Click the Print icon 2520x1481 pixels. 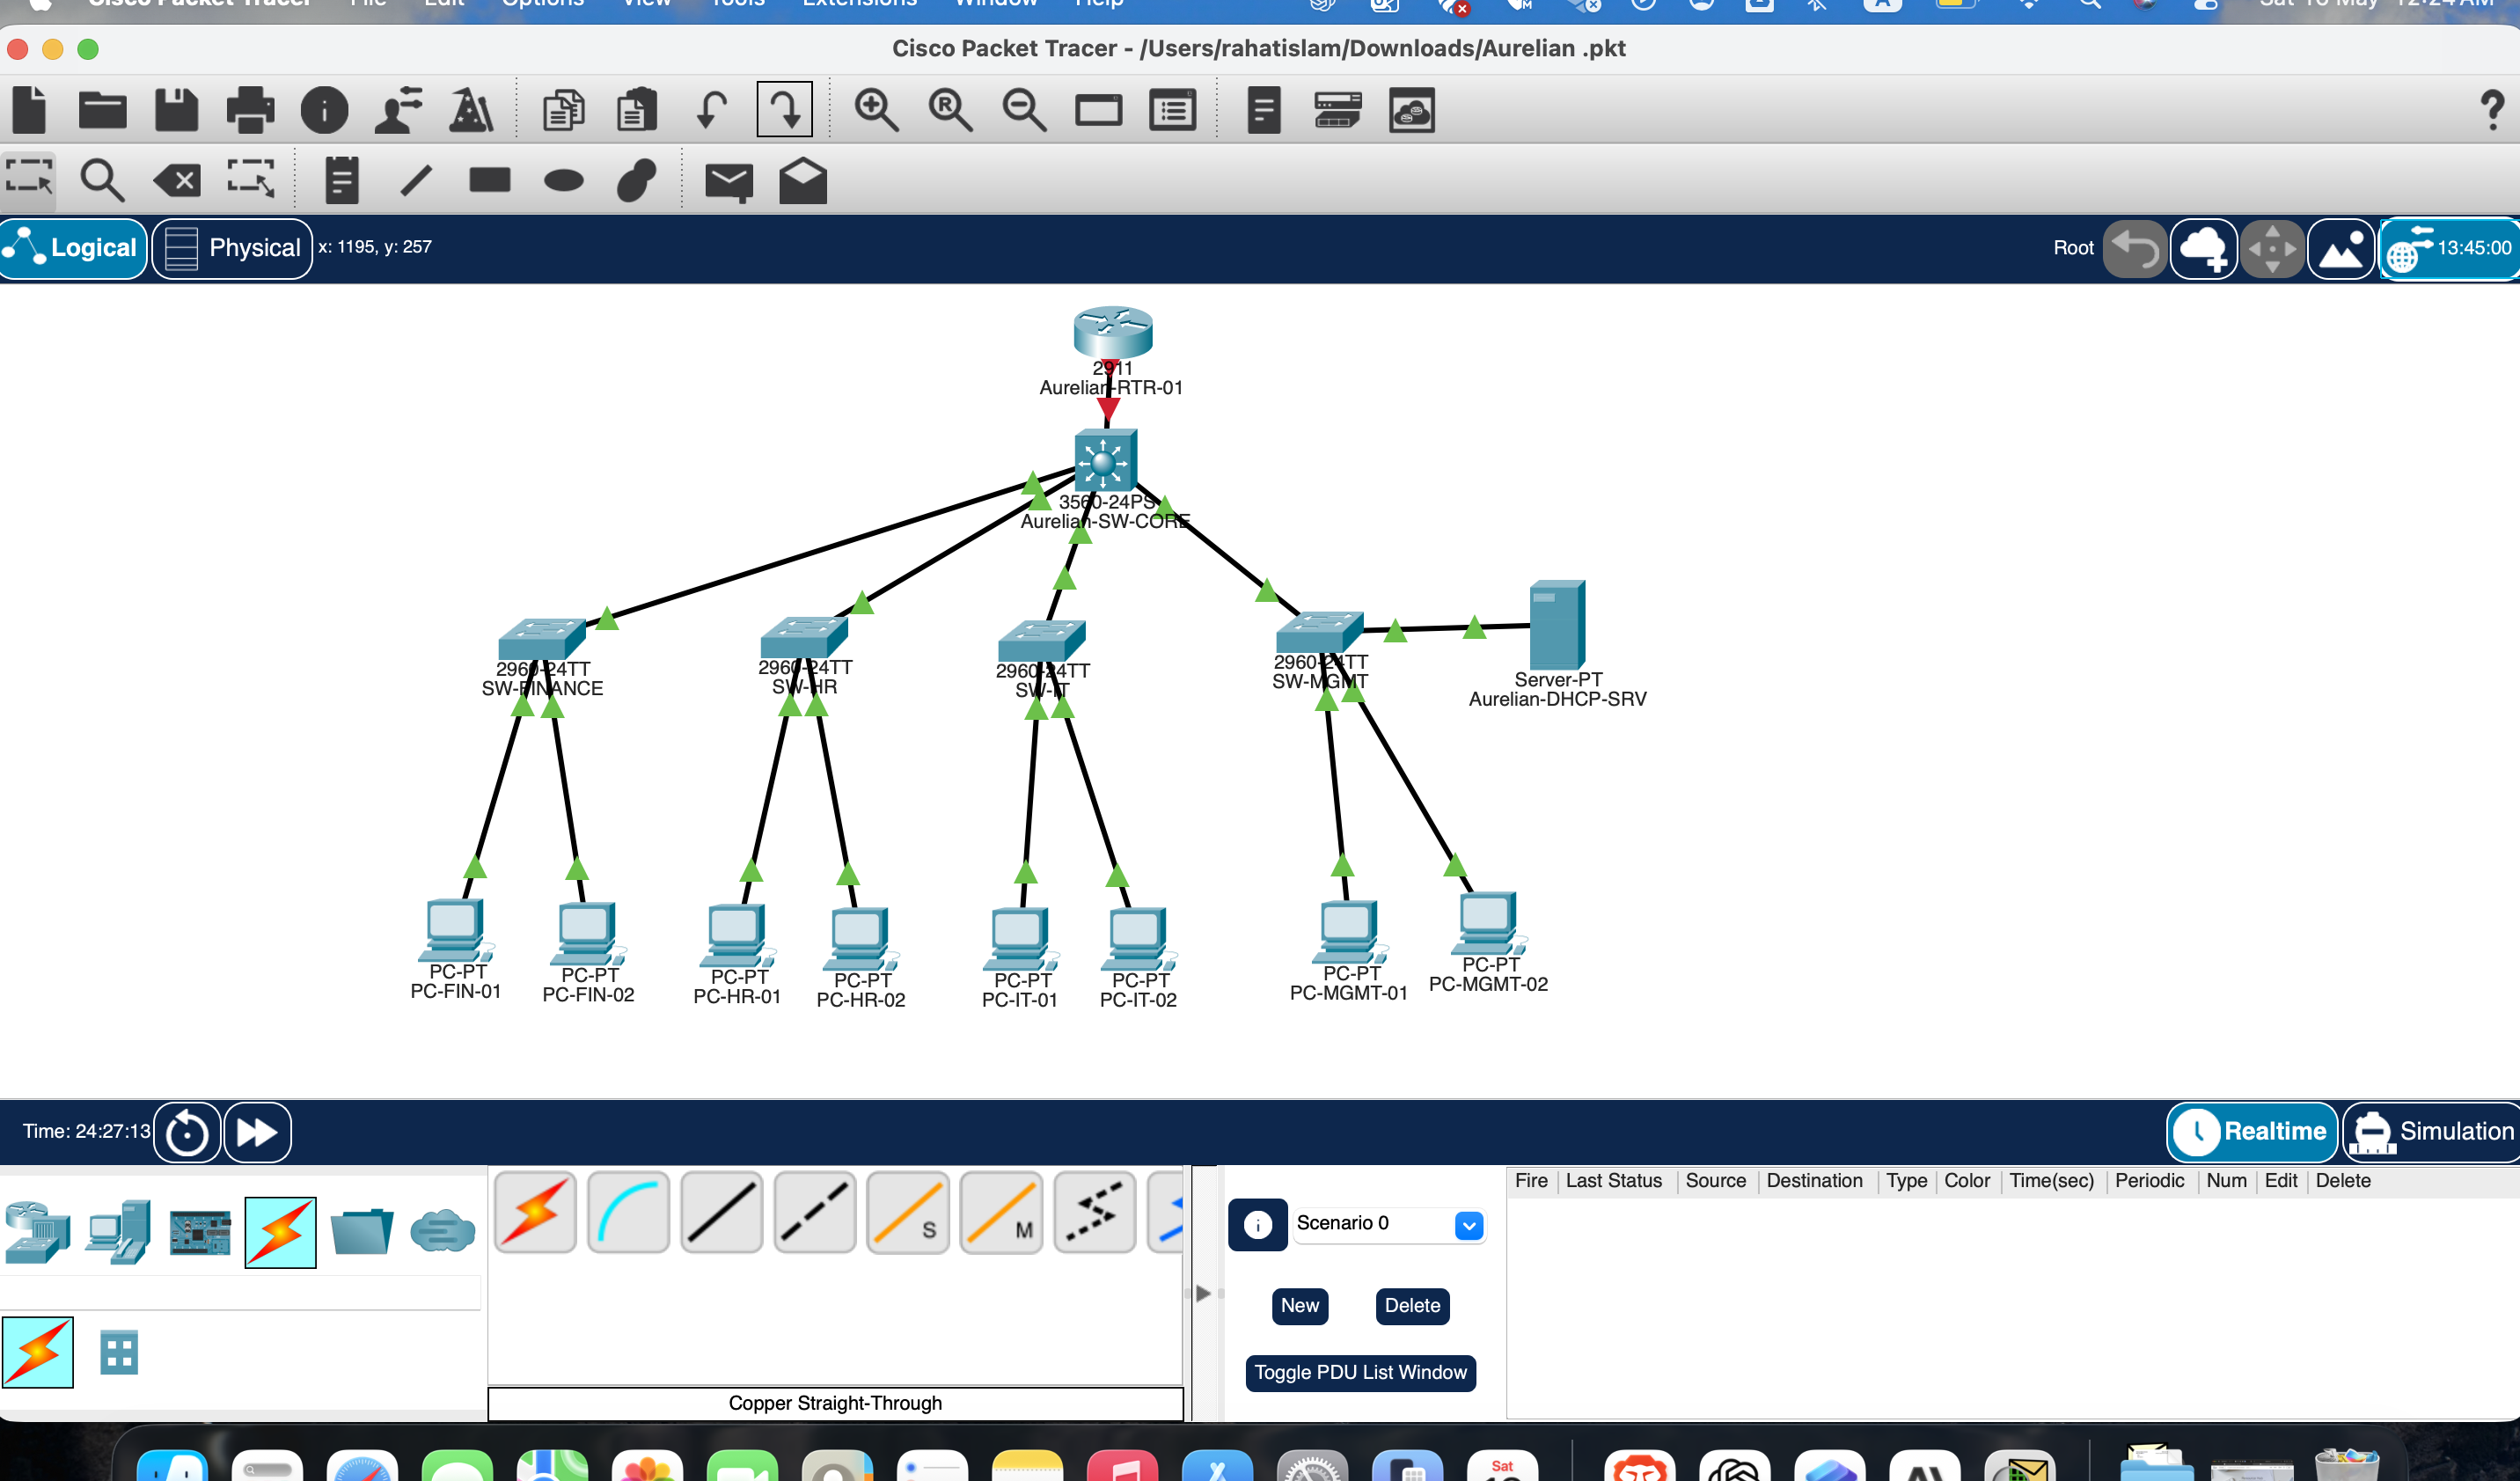(x=250, y=110)
